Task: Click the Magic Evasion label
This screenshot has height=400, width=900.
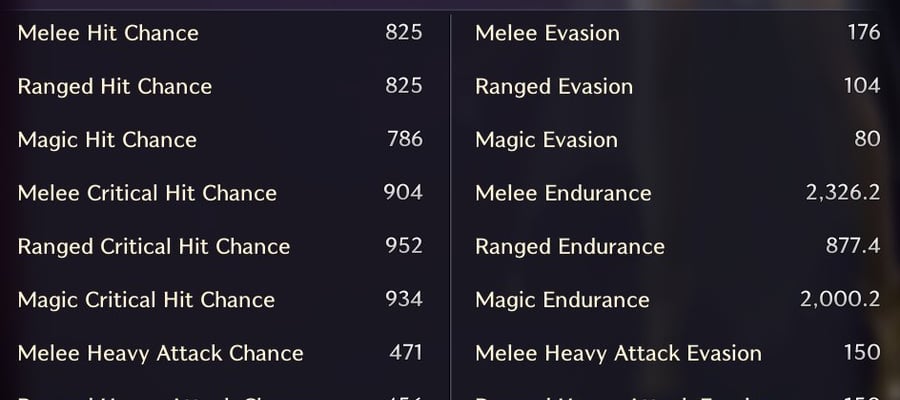Action: tap(546, 140)
